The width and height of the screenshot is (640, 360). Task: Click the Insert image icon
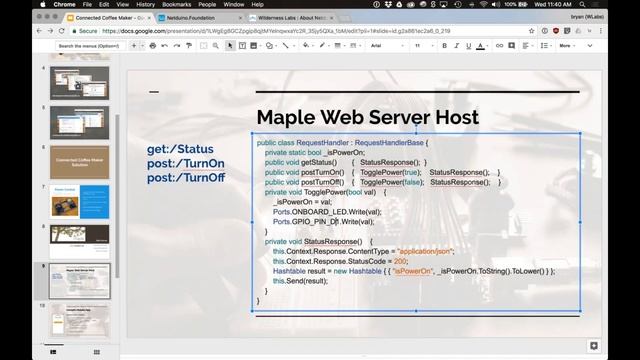254,46
